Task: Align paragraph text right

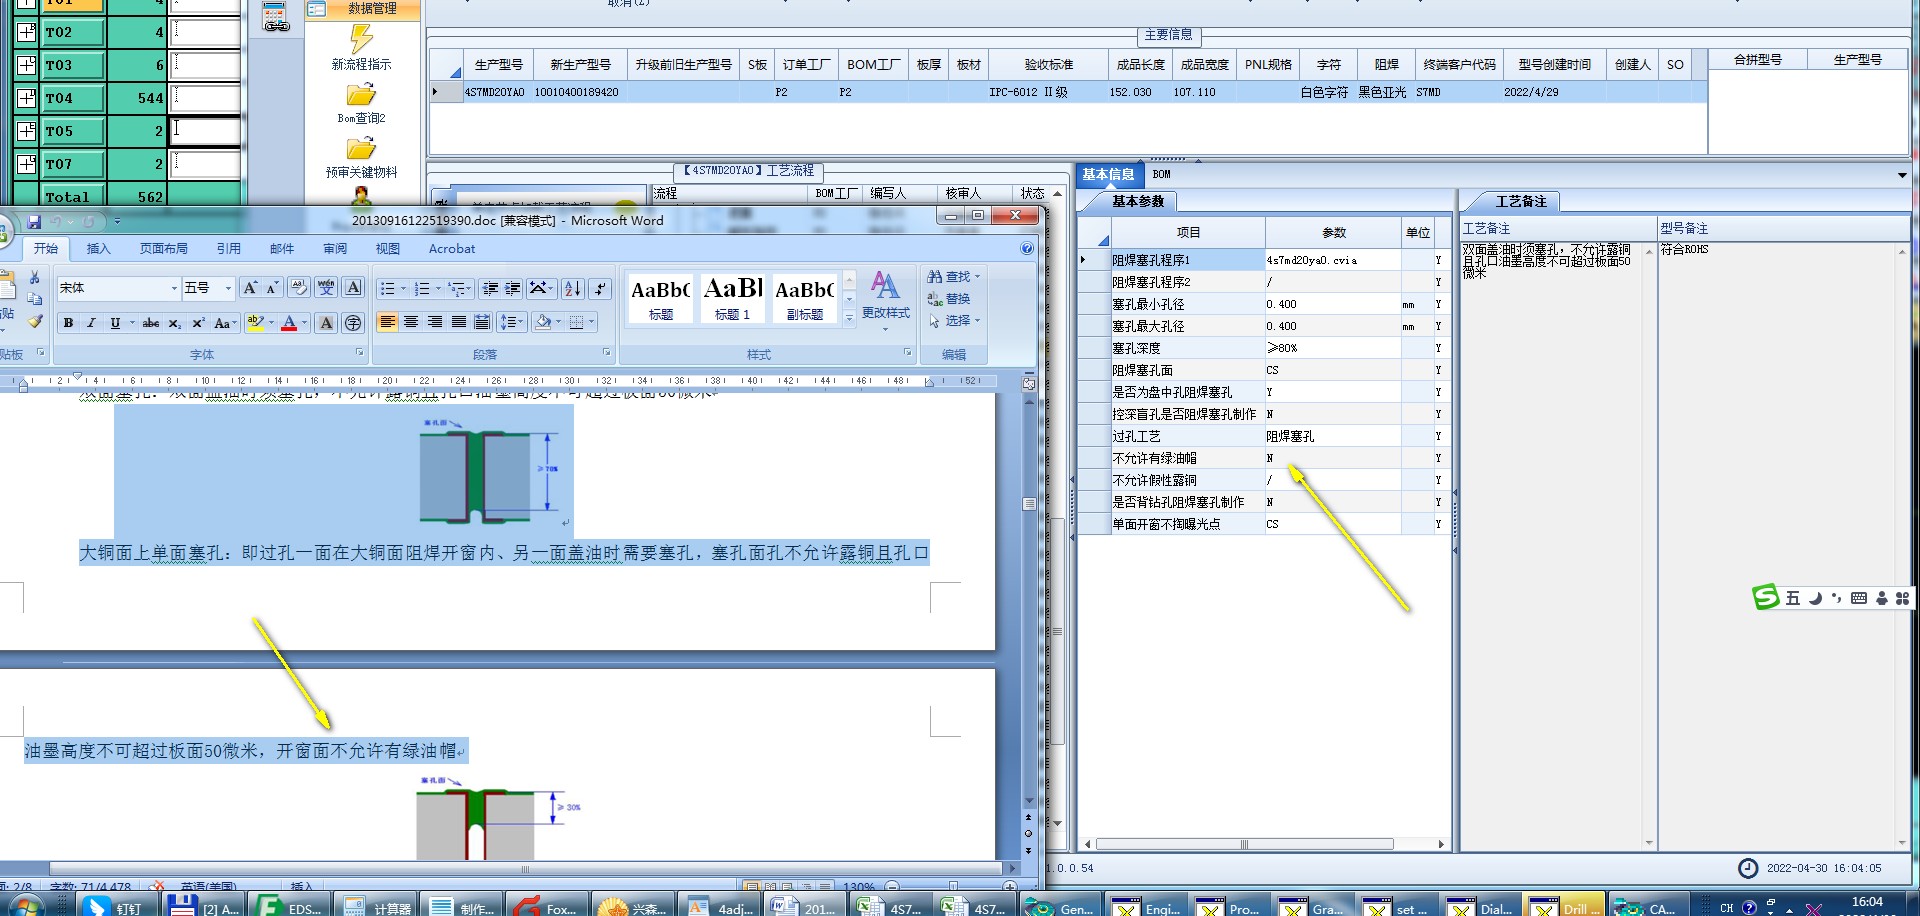Action: [435, 322]
